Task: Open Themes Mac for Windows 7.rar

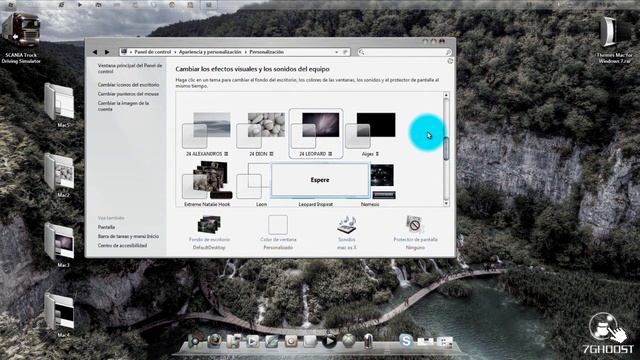Action: point(615,39)
